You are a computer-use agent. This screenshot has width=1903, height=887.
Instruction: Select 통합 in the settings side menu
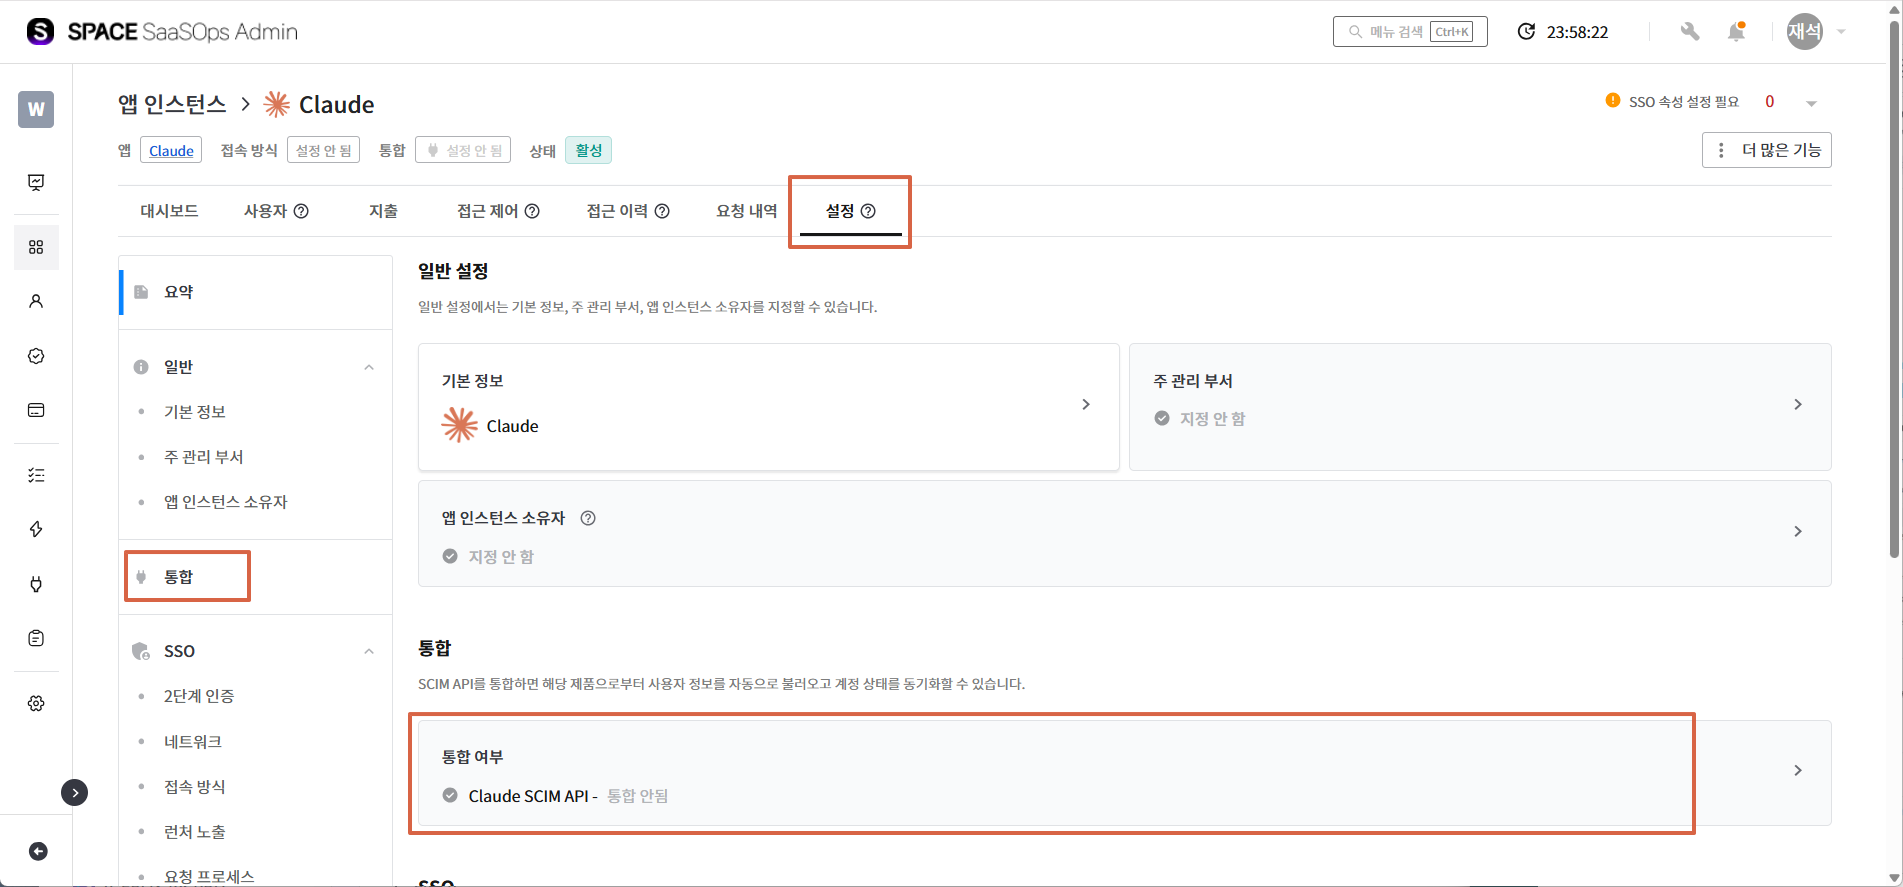pyautogui.click(x=179, y=577)
